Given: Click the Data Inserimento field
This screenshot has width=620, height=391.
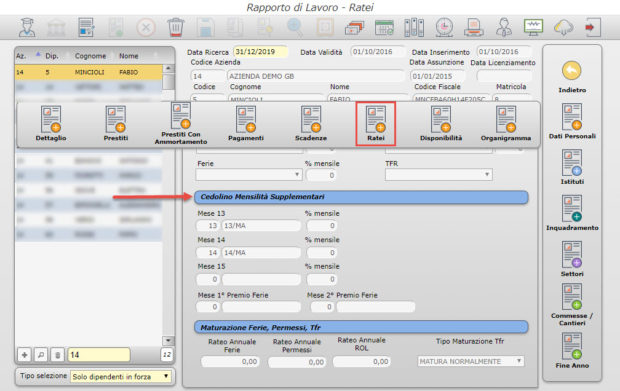Looking at the screenshot, I should [503, 52].
